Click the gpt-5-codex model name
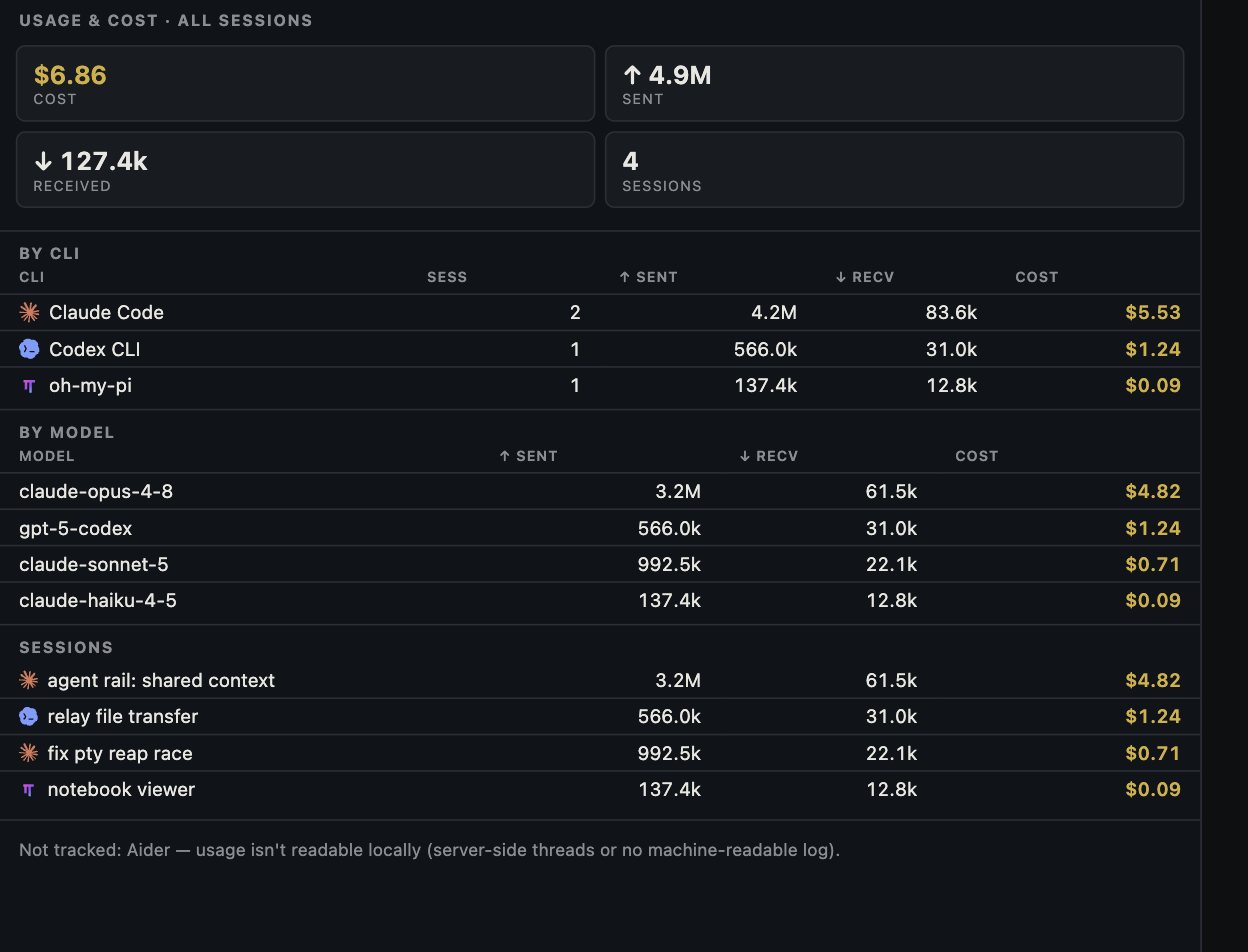The width and height of the screenshot is (1248, 952). [76, 528]
